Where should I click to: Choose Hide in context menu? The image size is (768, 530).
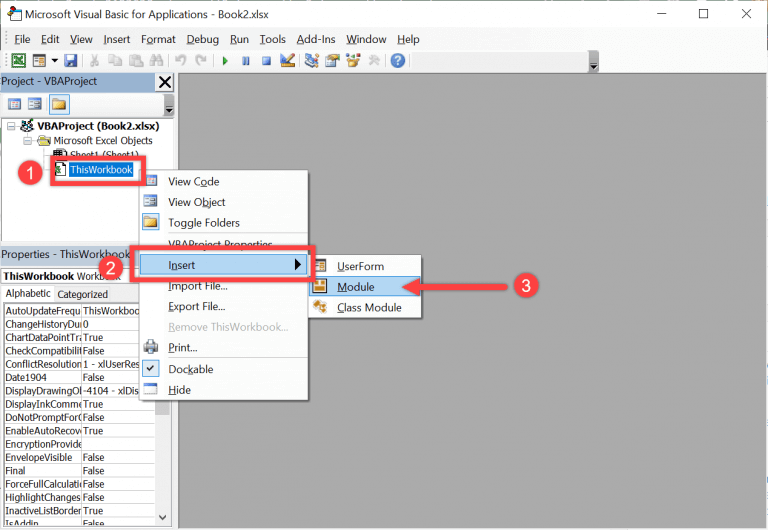point(224,390)
